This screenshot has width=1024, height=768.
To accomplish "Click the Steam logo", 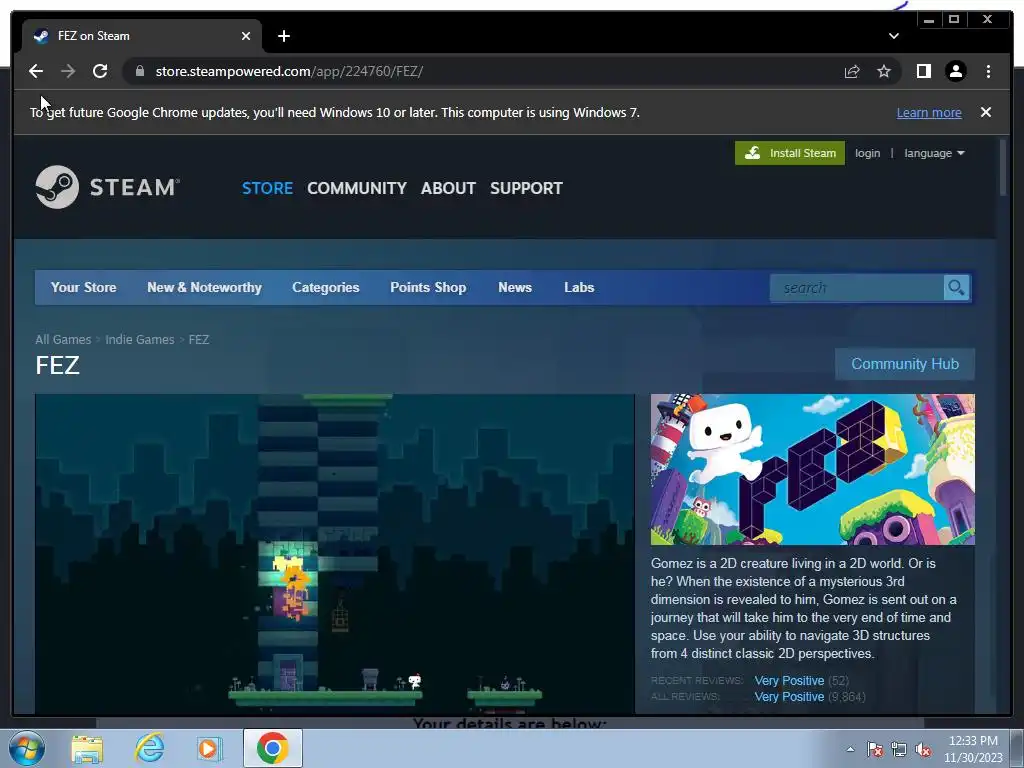I will (107, 187).
